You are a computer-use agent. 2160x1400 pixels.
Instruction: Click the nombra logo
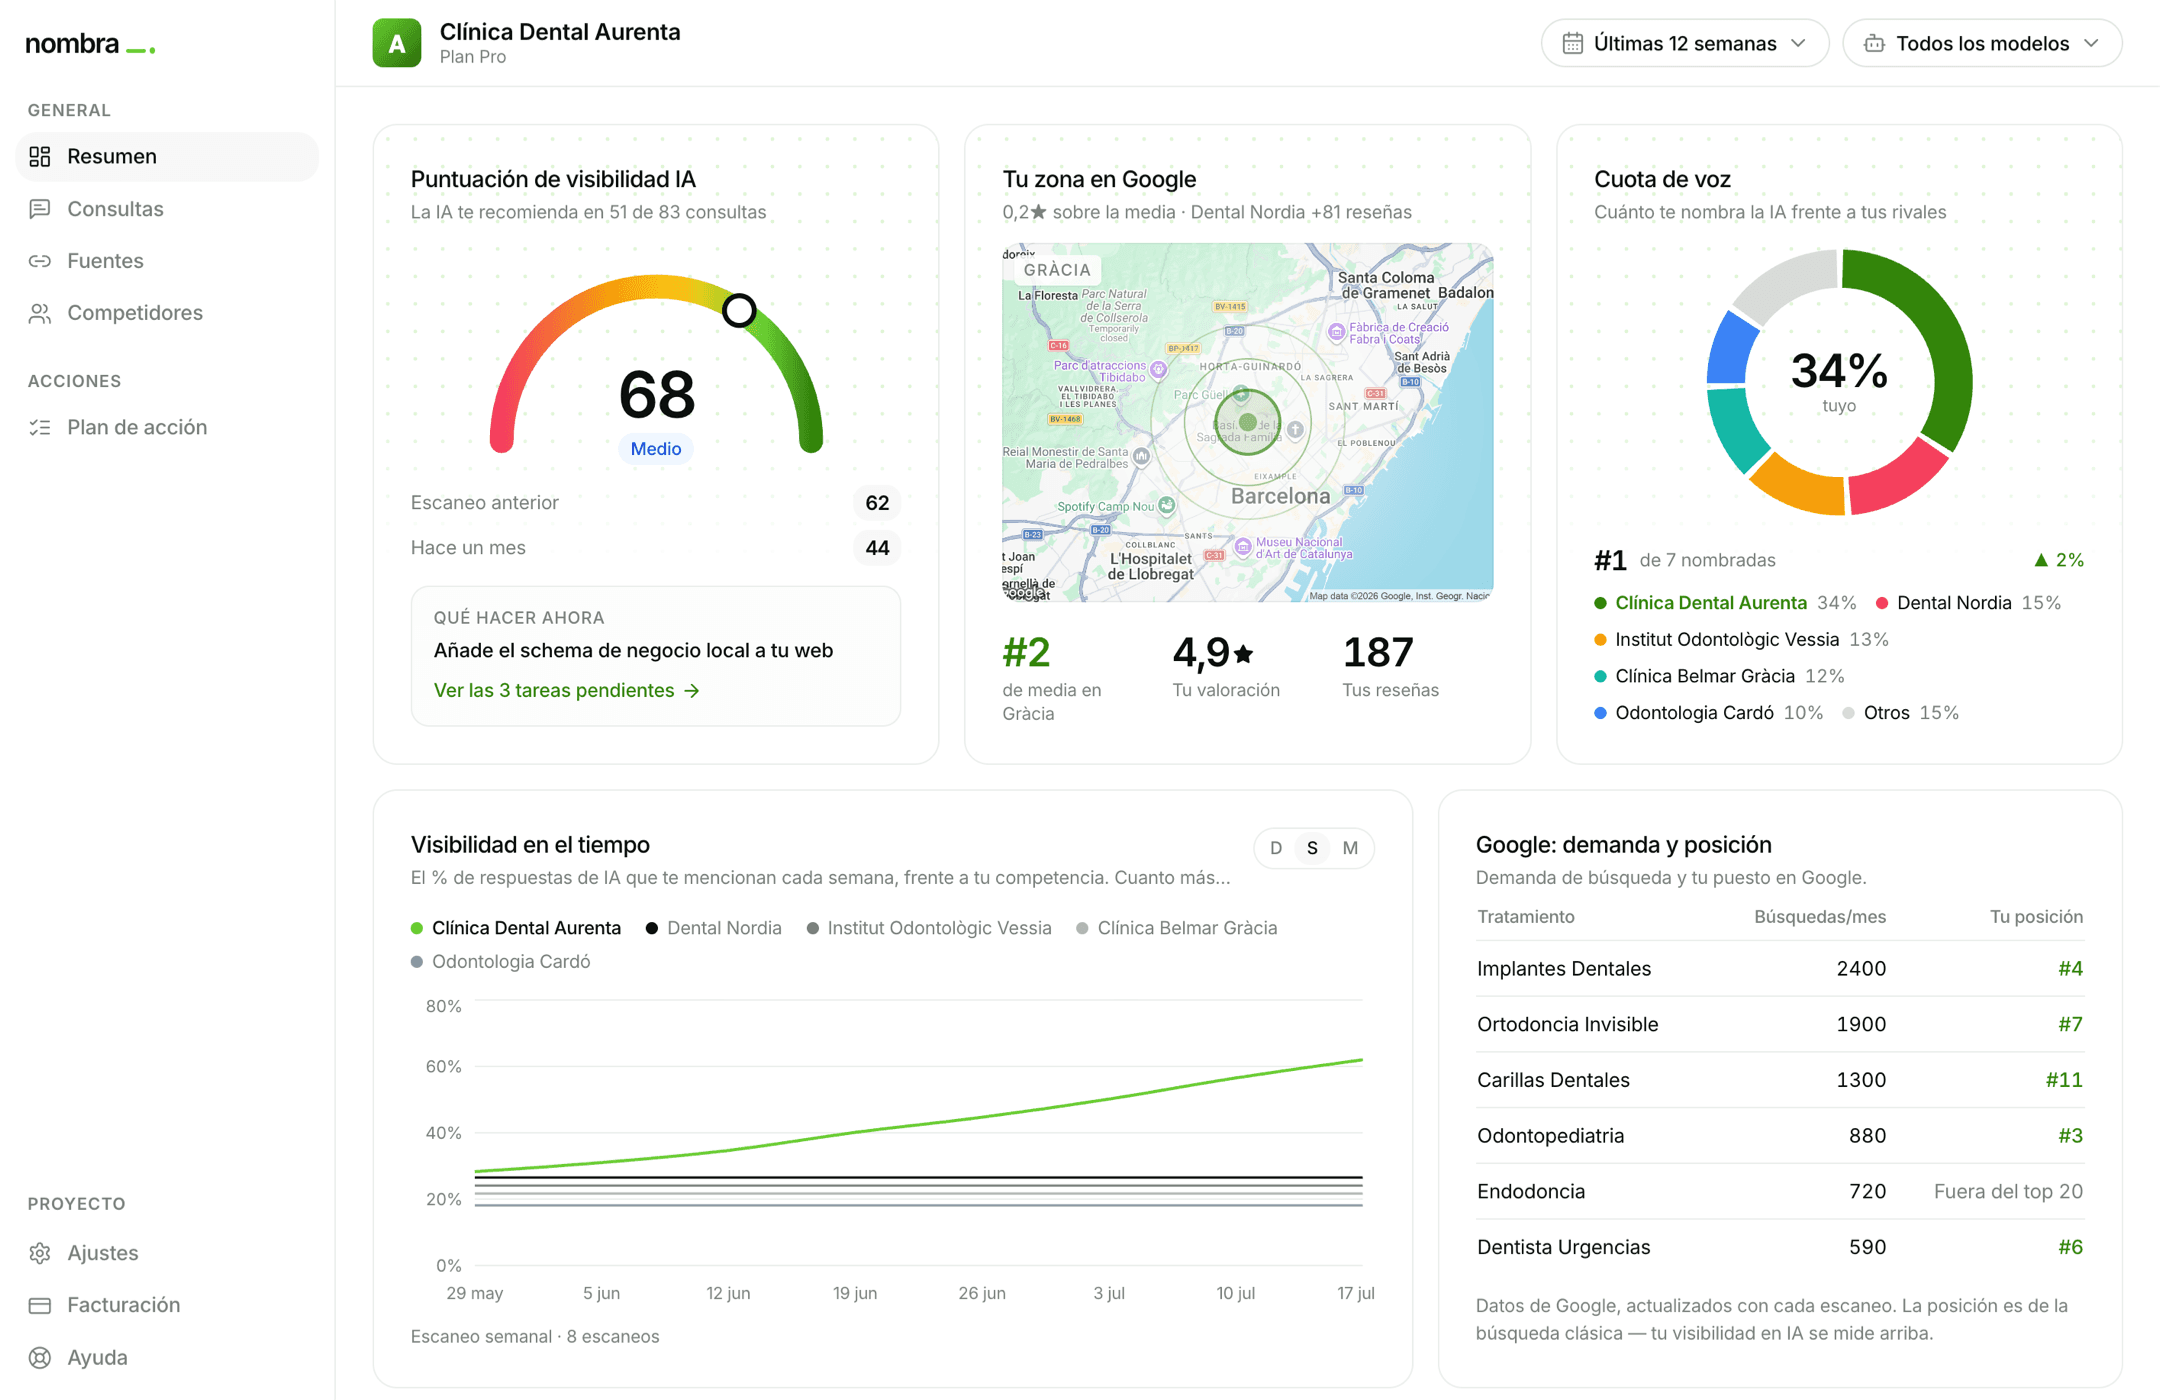coord(90,44)
